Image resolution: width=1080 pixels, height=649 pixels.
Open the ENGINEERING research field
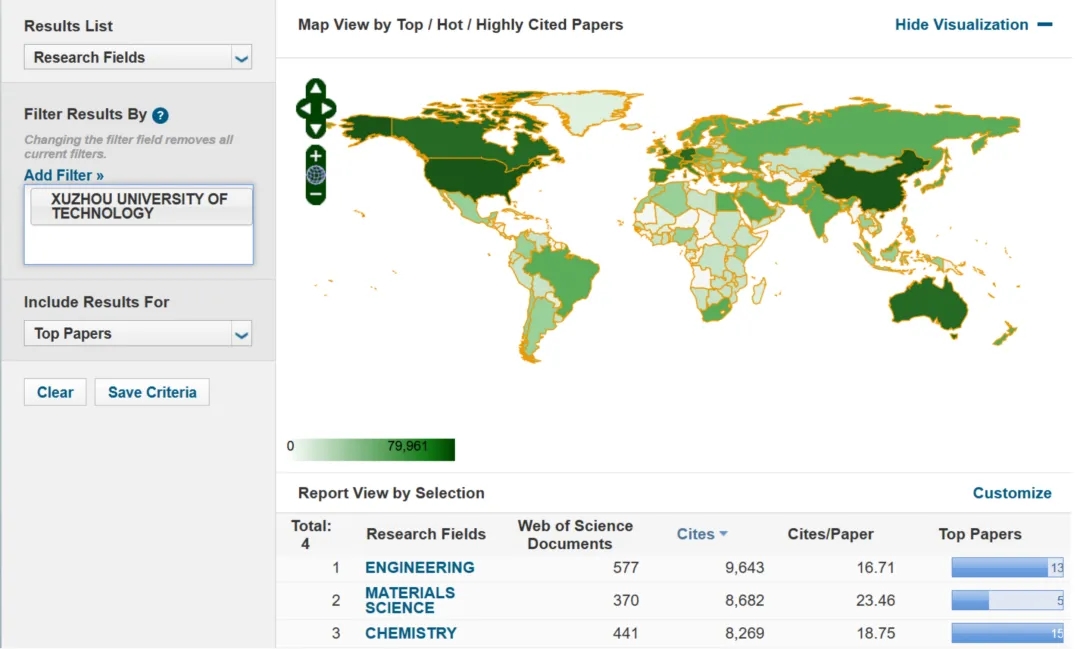pos(419,567)
